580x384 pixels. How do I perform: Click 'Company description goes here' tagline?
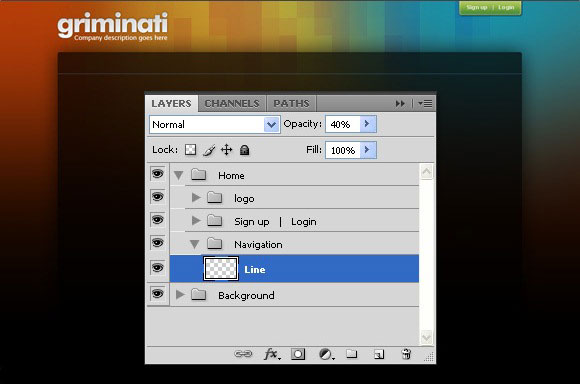click(121, 38)
